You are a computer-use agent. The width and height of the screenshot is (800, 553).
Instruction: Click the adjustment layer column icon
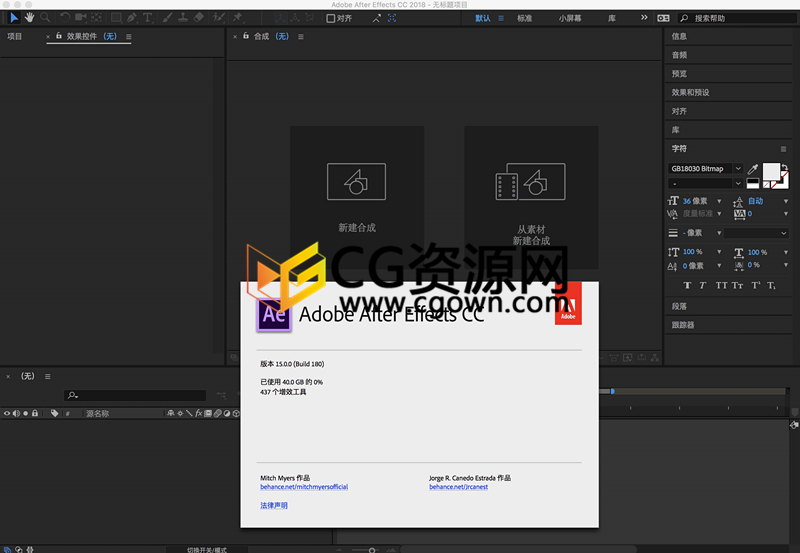point(227,413)
